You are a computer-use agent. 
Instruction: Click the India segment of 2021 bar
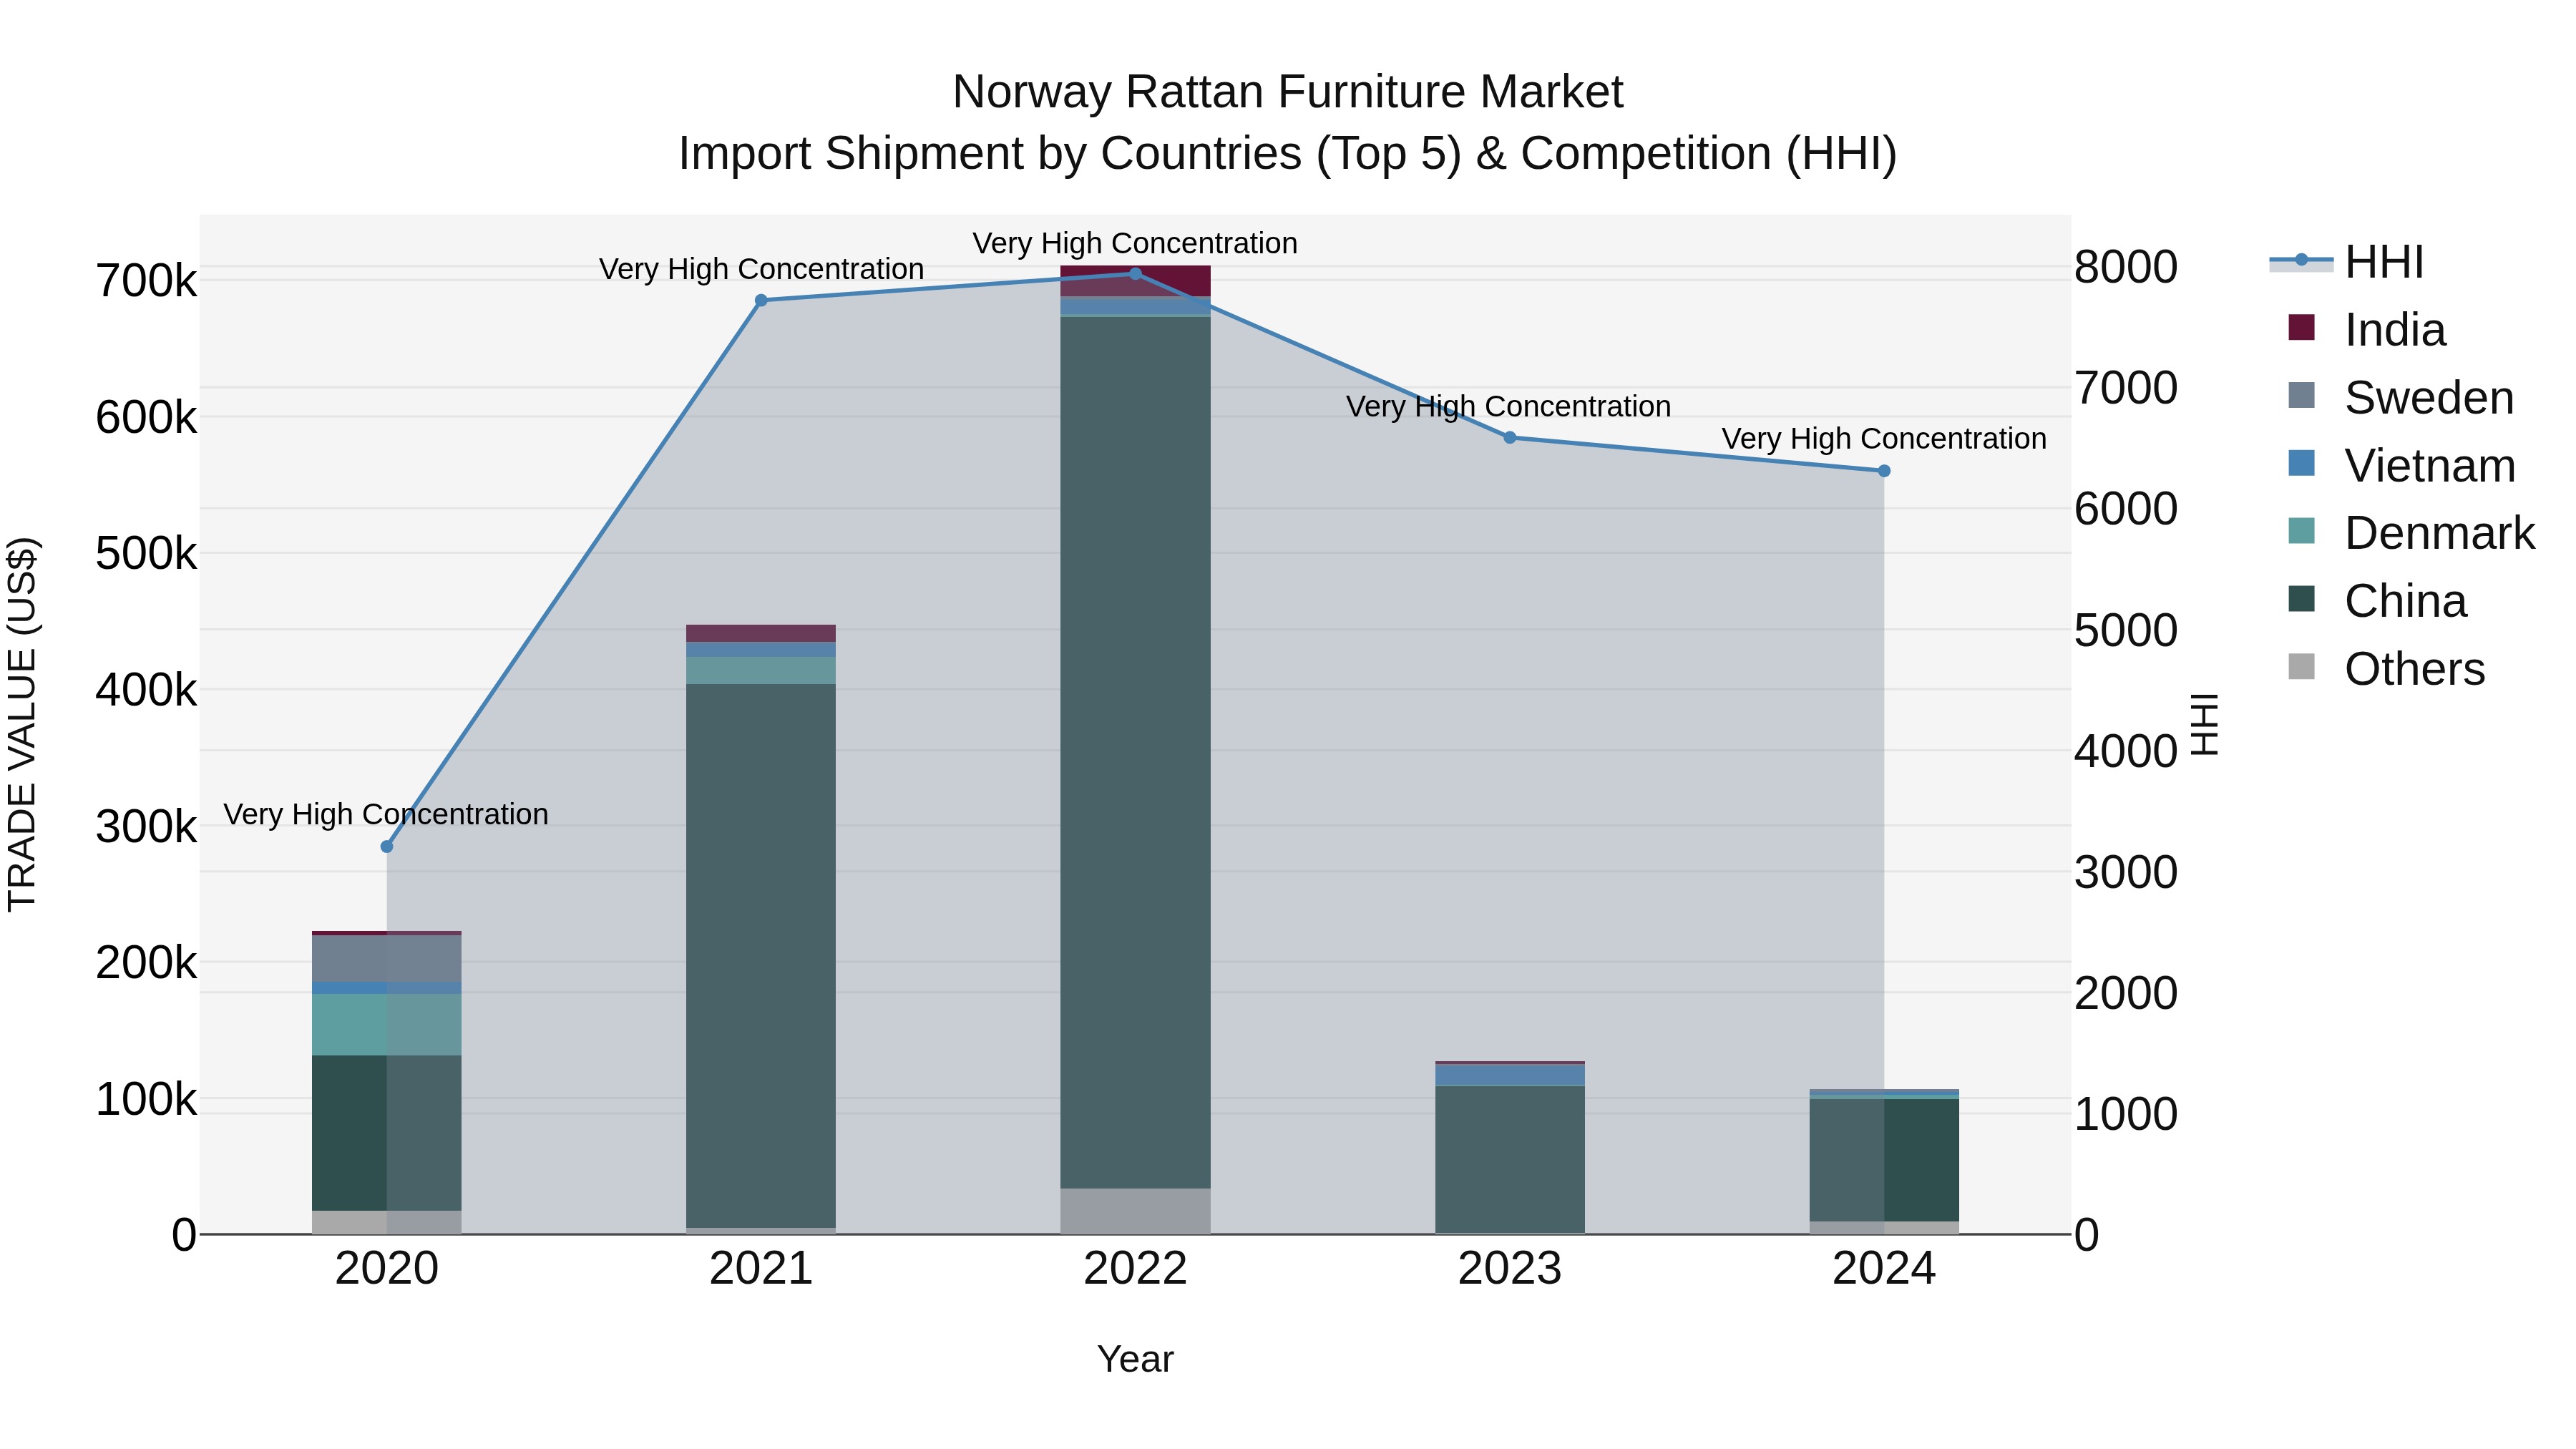point(761,633)
